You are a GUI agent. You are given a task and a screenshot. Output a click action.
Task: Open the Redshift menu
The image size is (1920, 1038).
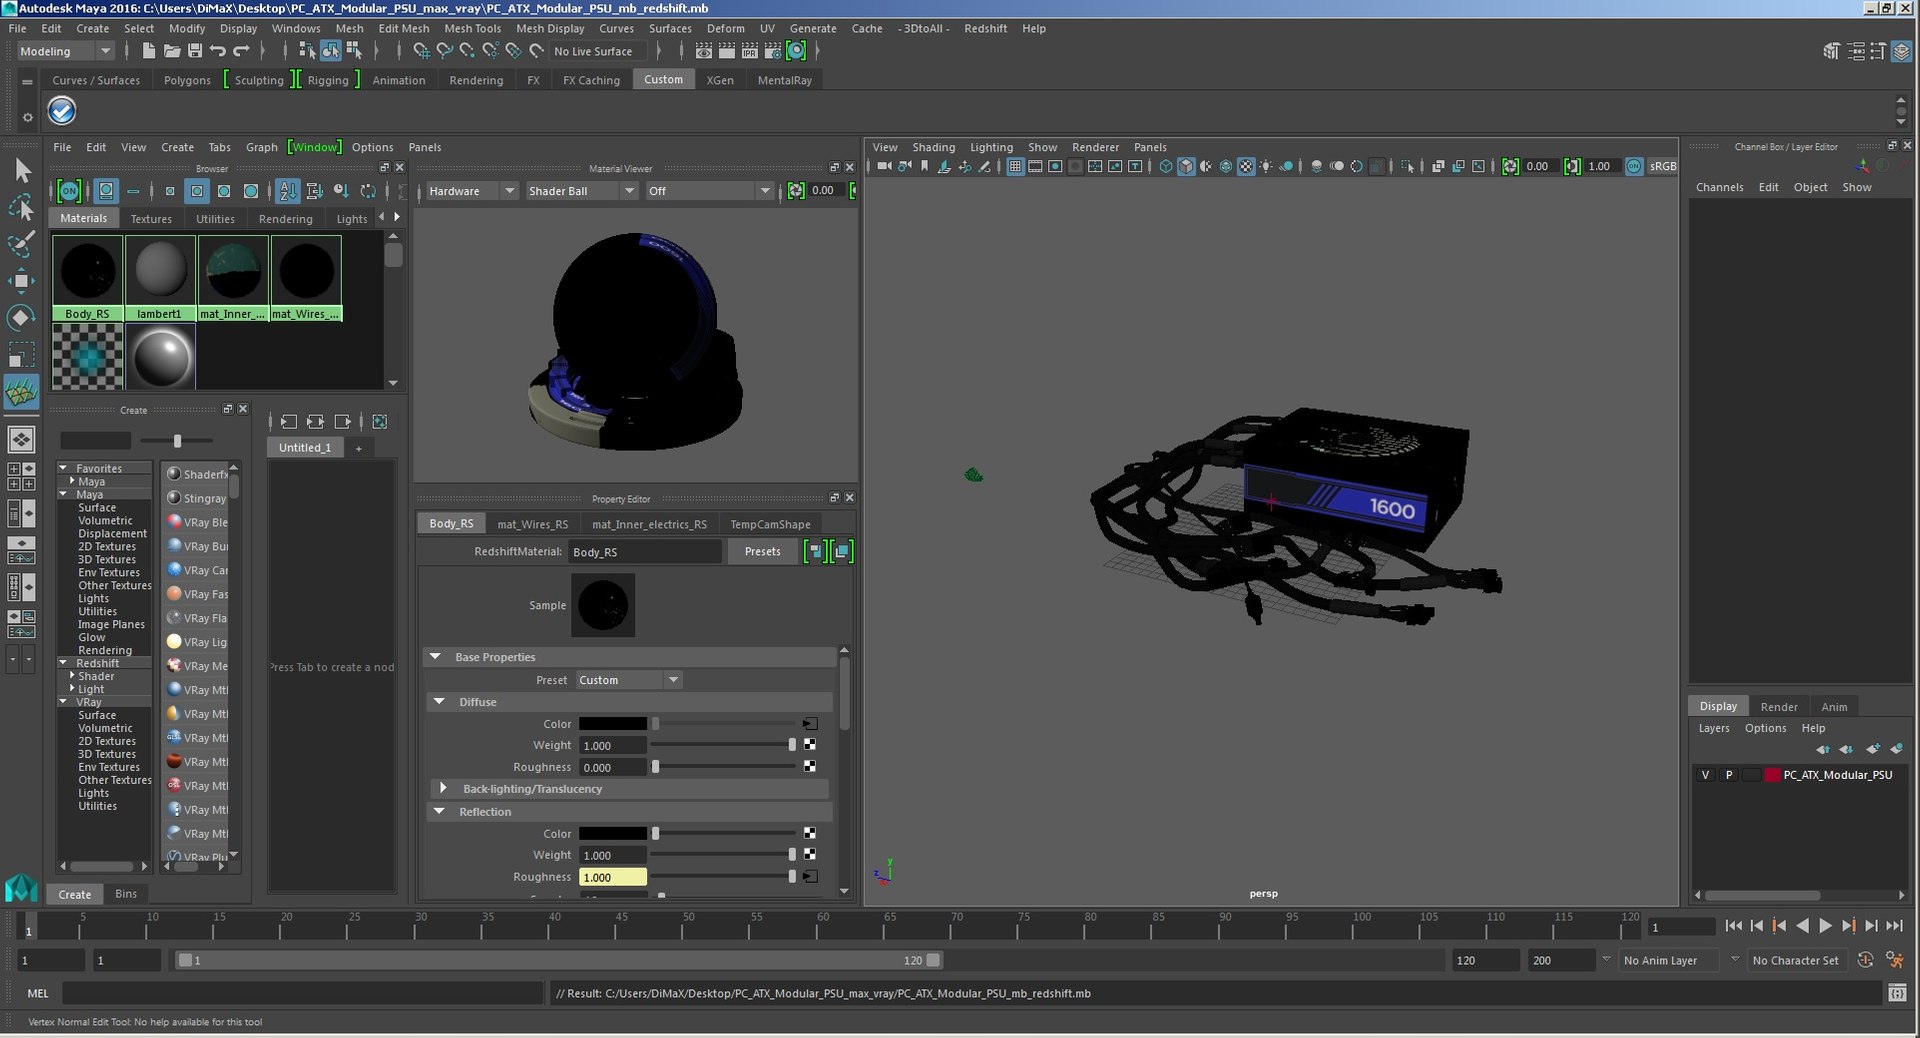pos(985,28)
